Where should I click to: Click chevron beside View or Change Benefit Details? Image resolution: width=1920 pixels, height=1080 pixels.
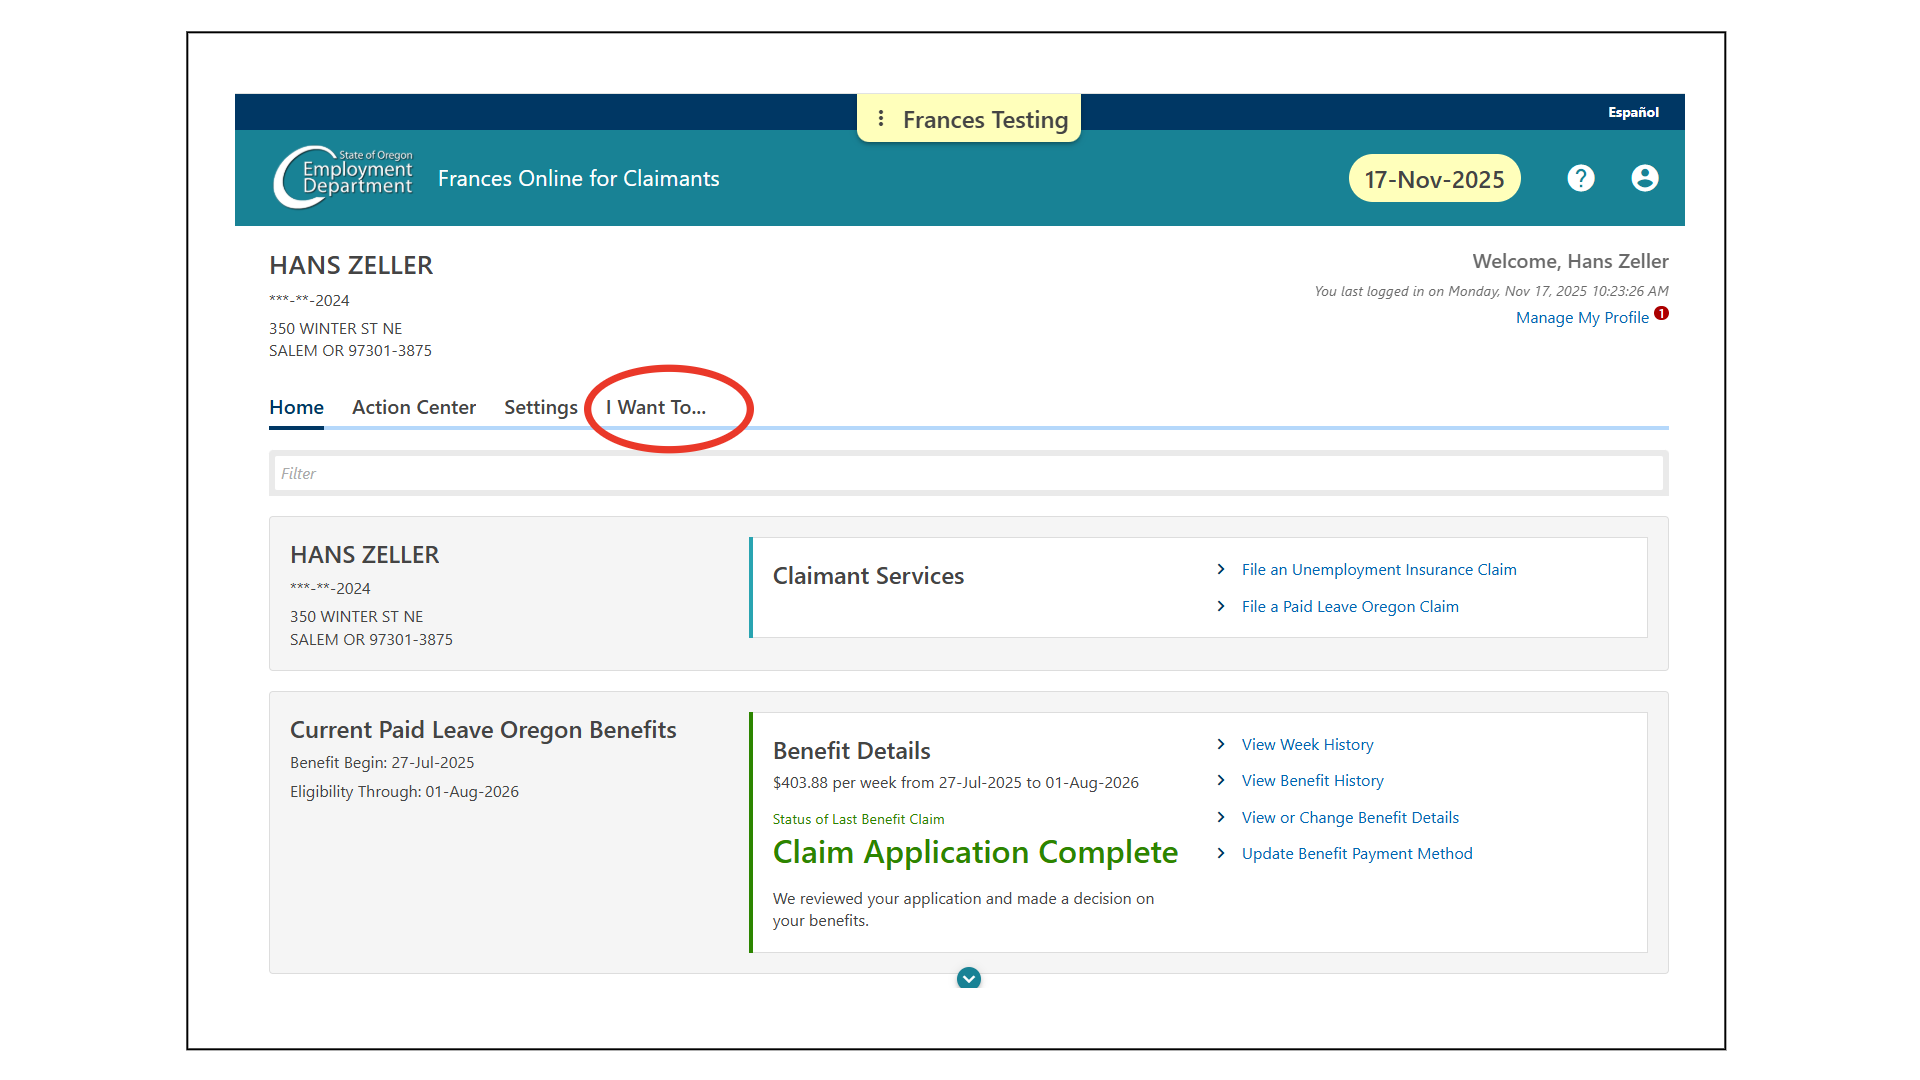(x=1221, y=817)
